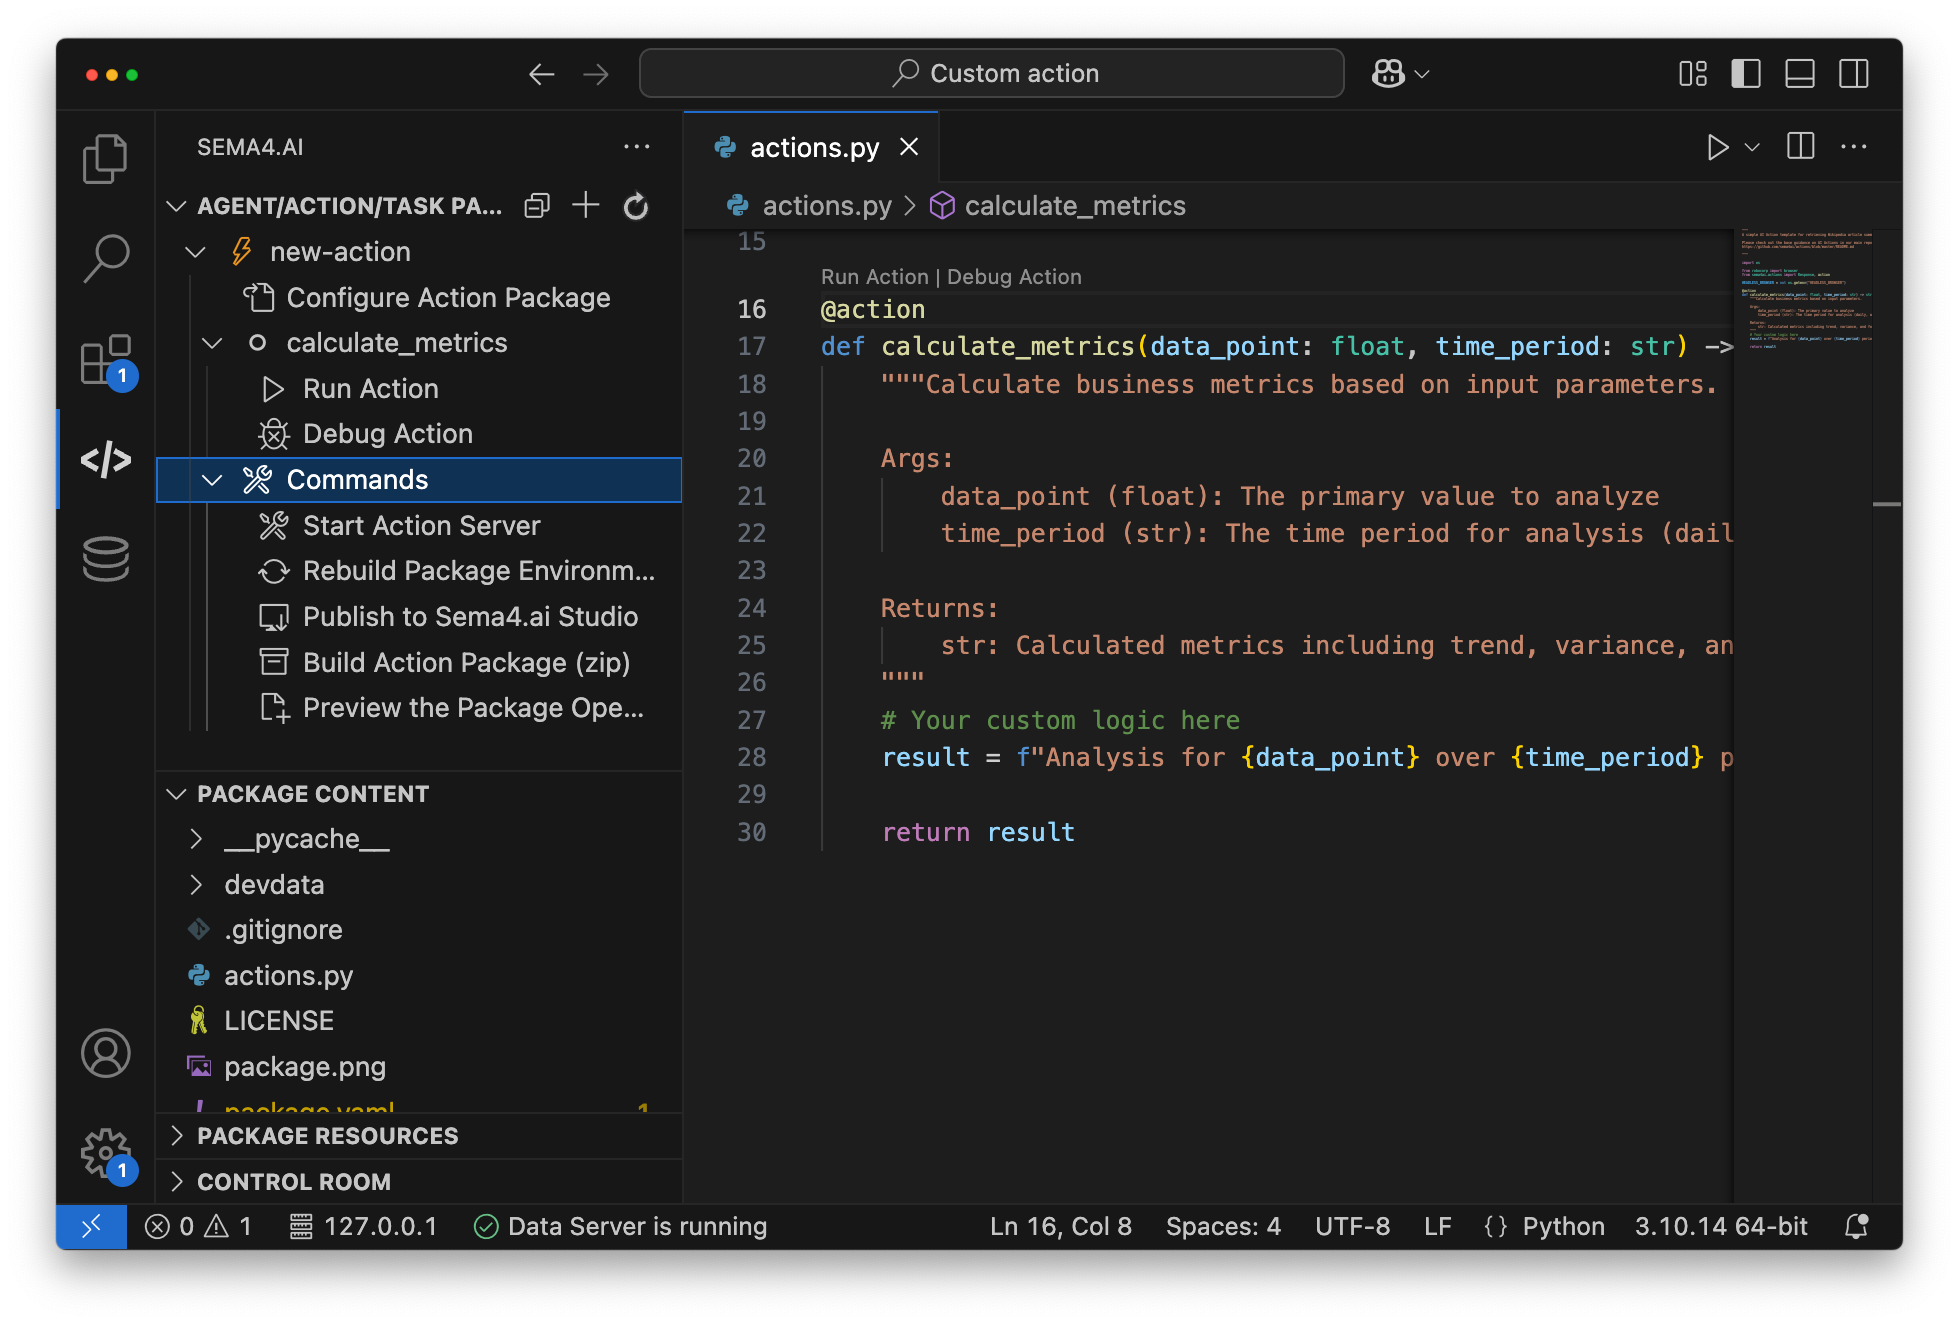Open the Extensions view with badge
Image resolution: width=1959 pixels, height=1324 pixels.
point(107,361)
